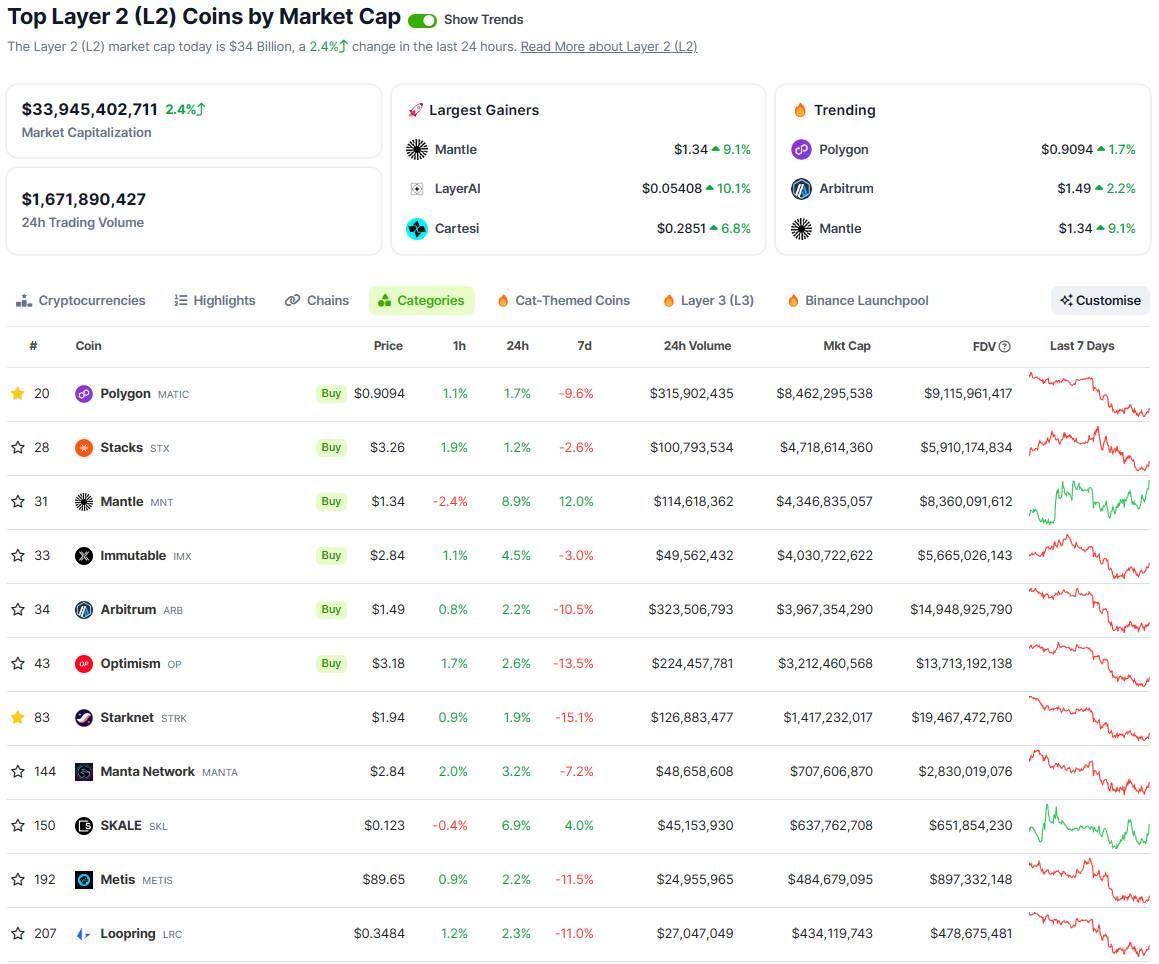Sort table by rank # column

click(33, 346)
